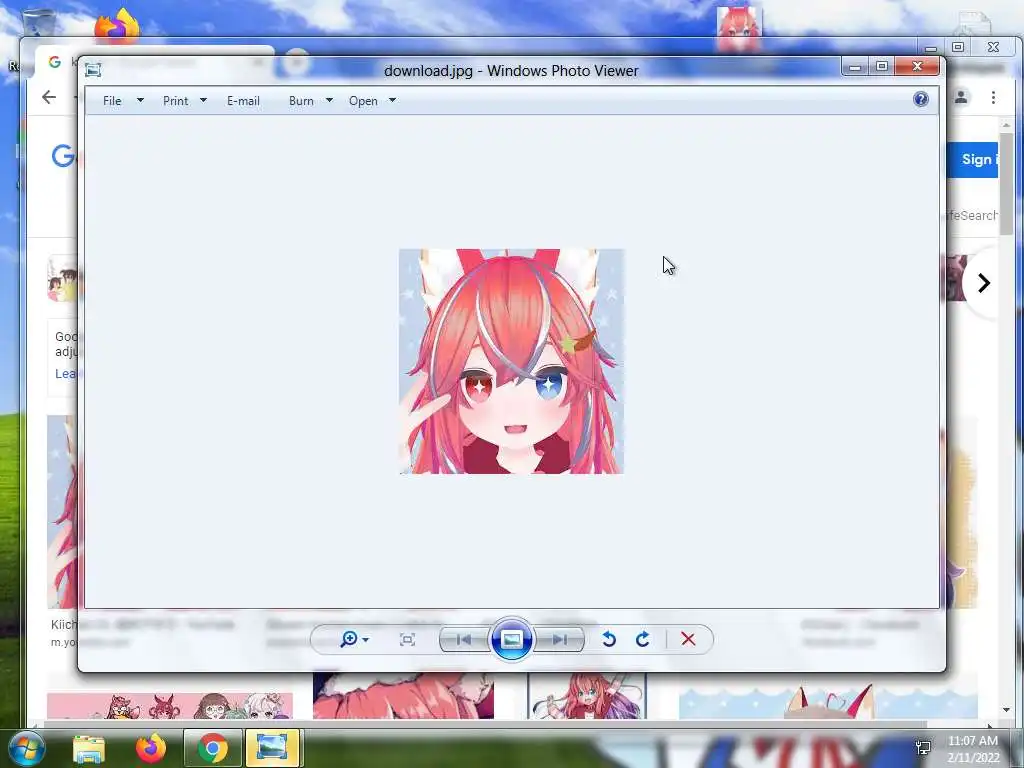Expand the zoom level dropdown arrow
This screenshot has width=1024, height=768.
coord(366,640)
